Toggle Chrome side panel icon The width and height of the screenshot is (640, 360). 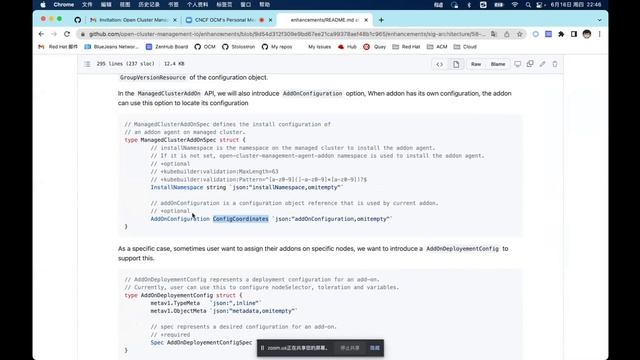point(574,34)
